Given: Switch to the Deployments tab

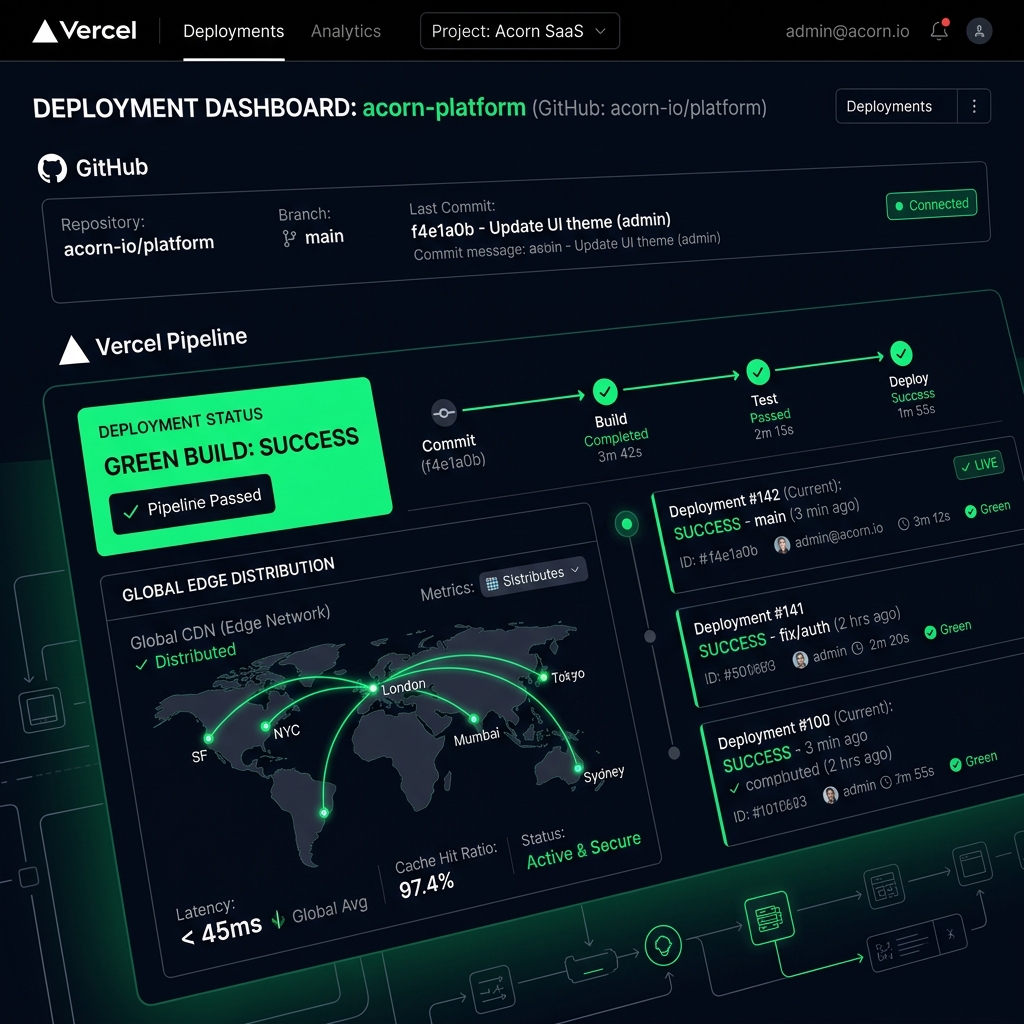Looking at the screenshot, I should click(x=233, y=31).
